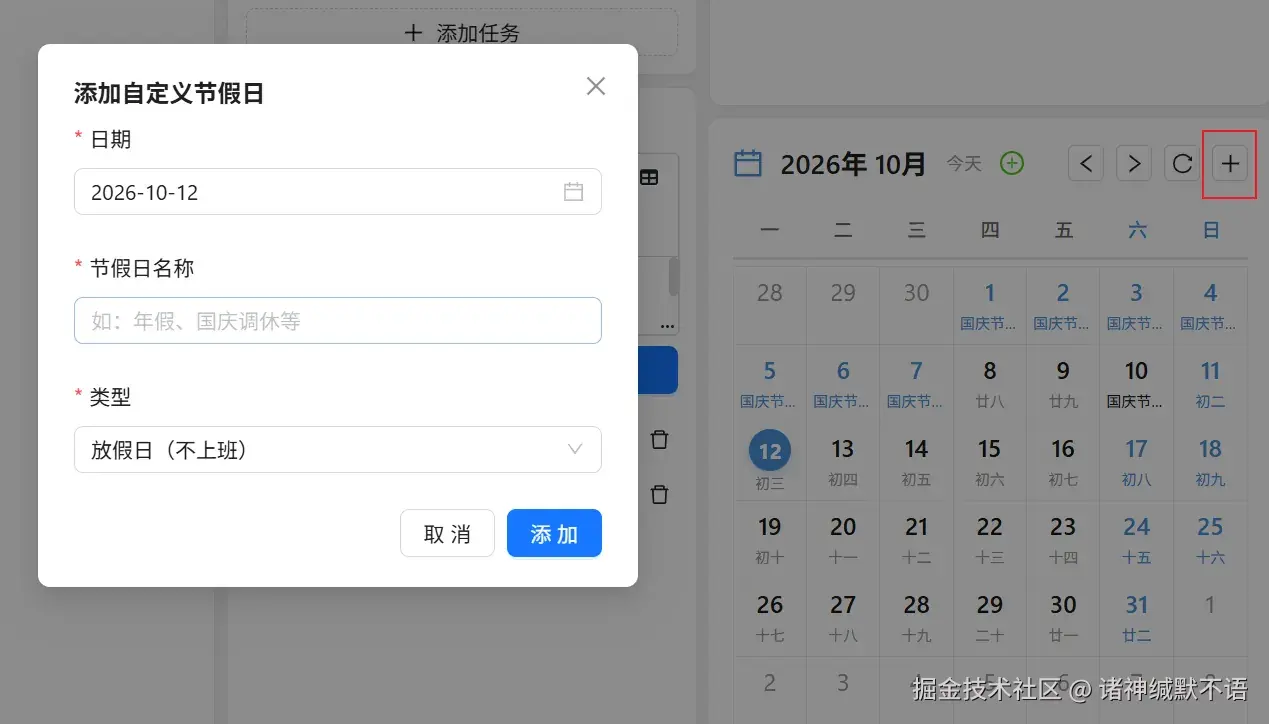
Task: Click the 今天 link in calendar header
Action: coord(964,163)
